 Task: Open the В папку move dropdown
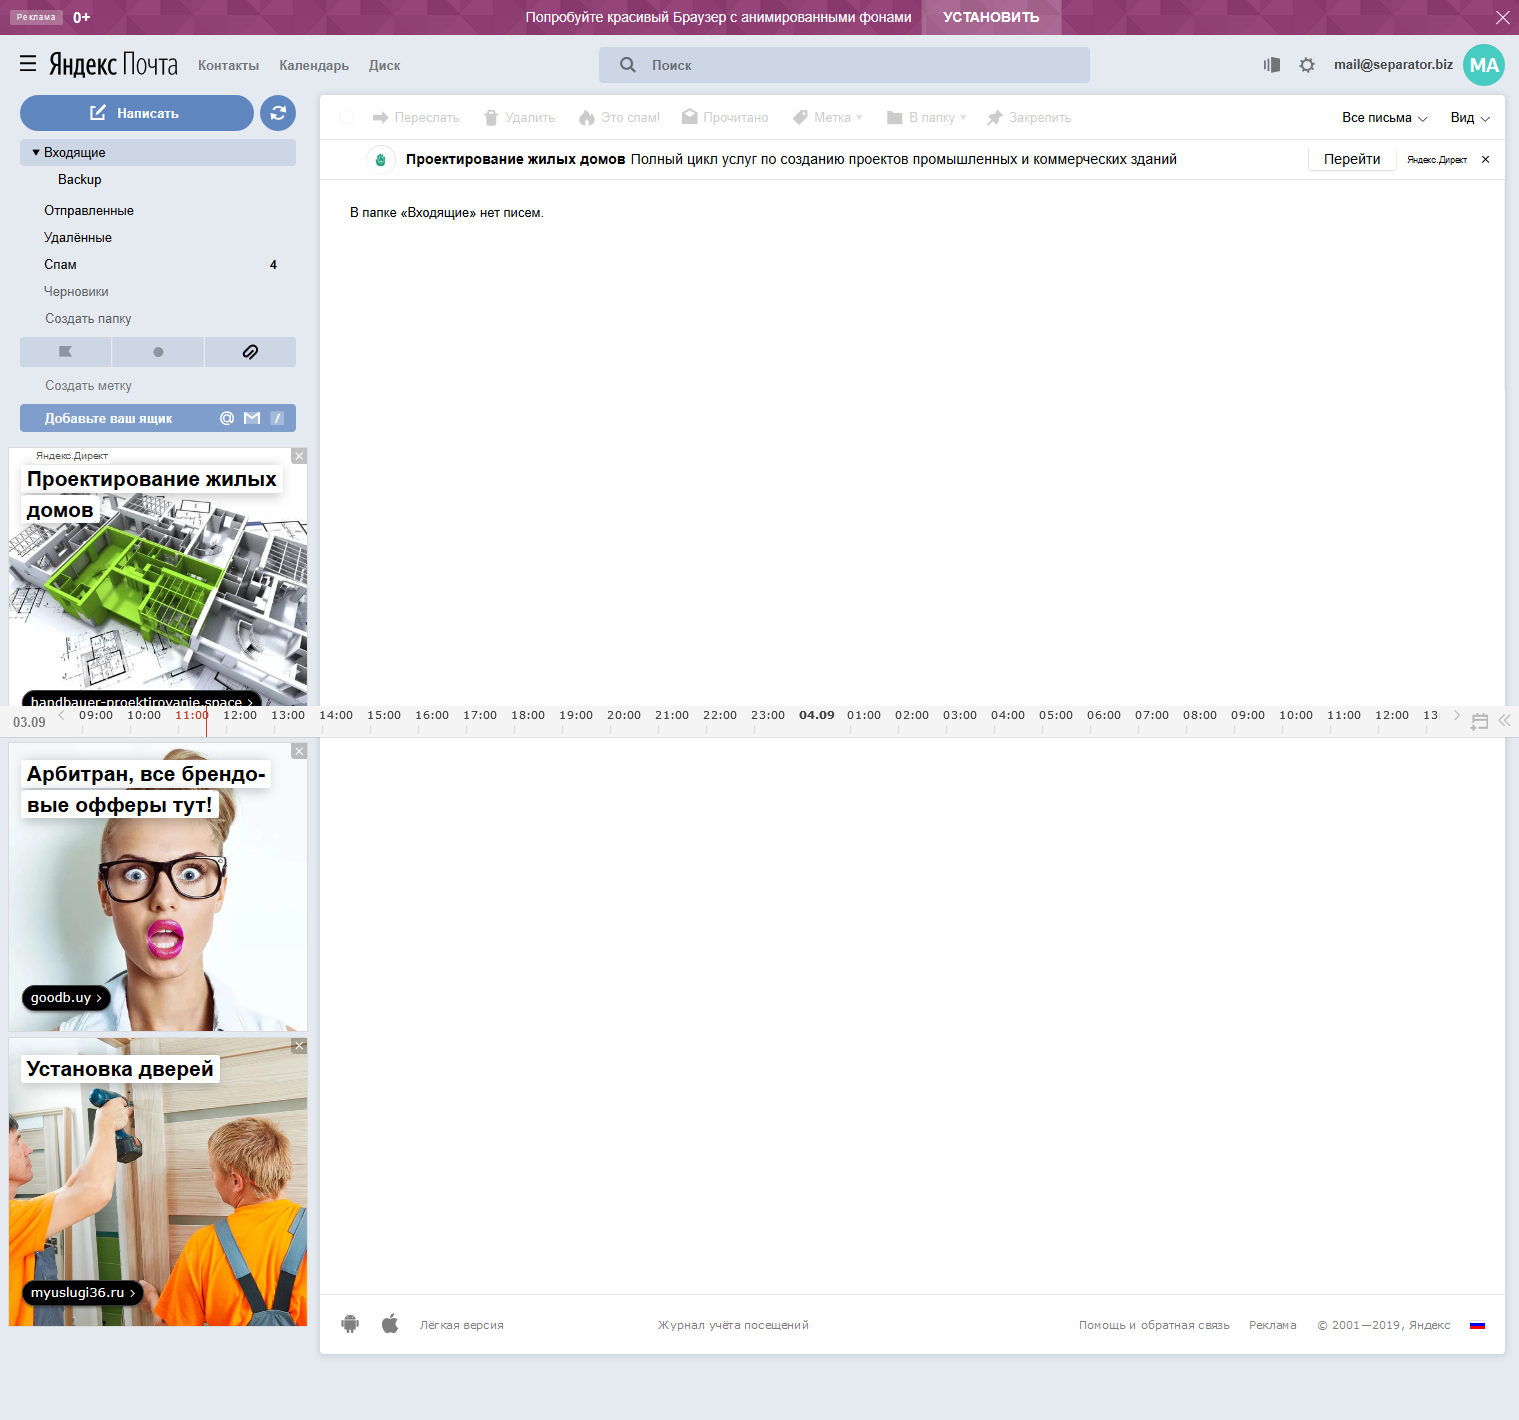pyautogui.click(x=927, y=117)
